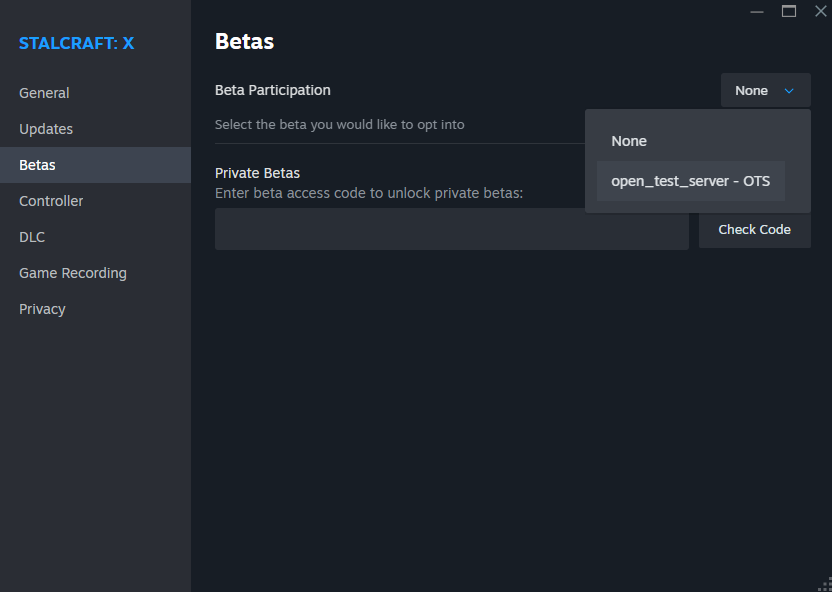
Task: Click the STALCRAFT: X game title
Action: click(x=76, y=43)
